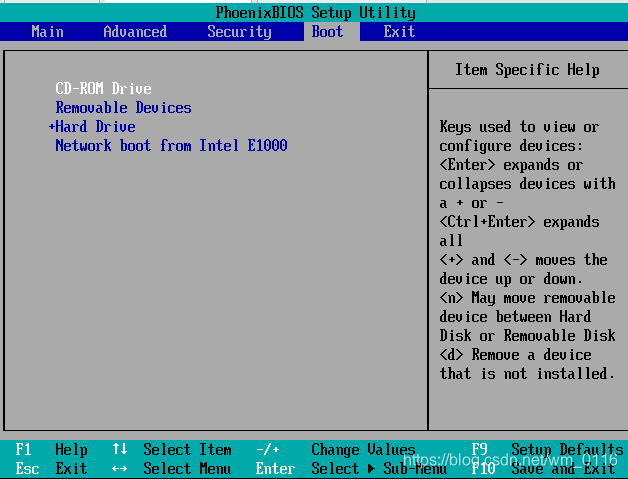
Task: Click the Esc Exit key legend
Action: pyautogui.click(x=51, y=468)
